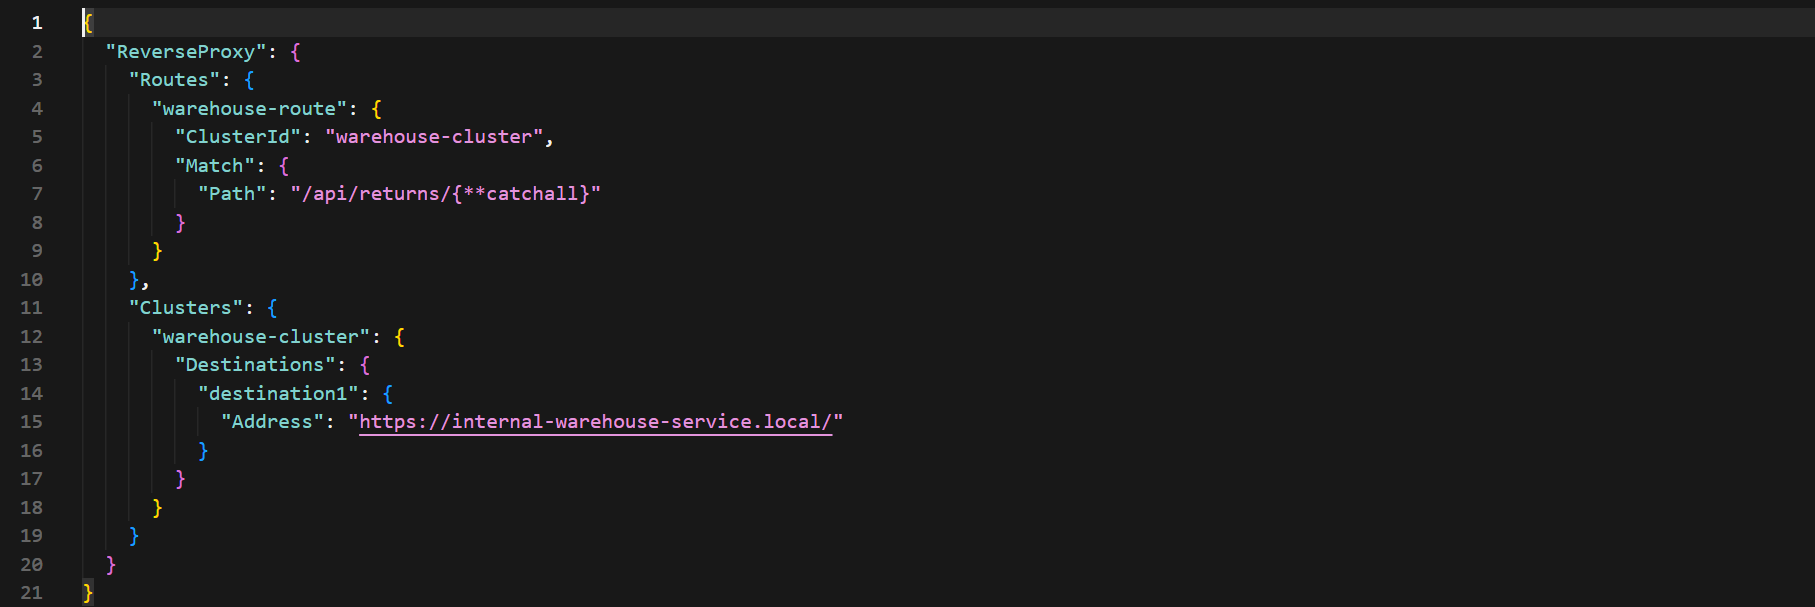Image resolution: width=1815 pixels, height=607 pixels.
Task: Click the "Clusters" key on line 11
Action: [186, 308]
